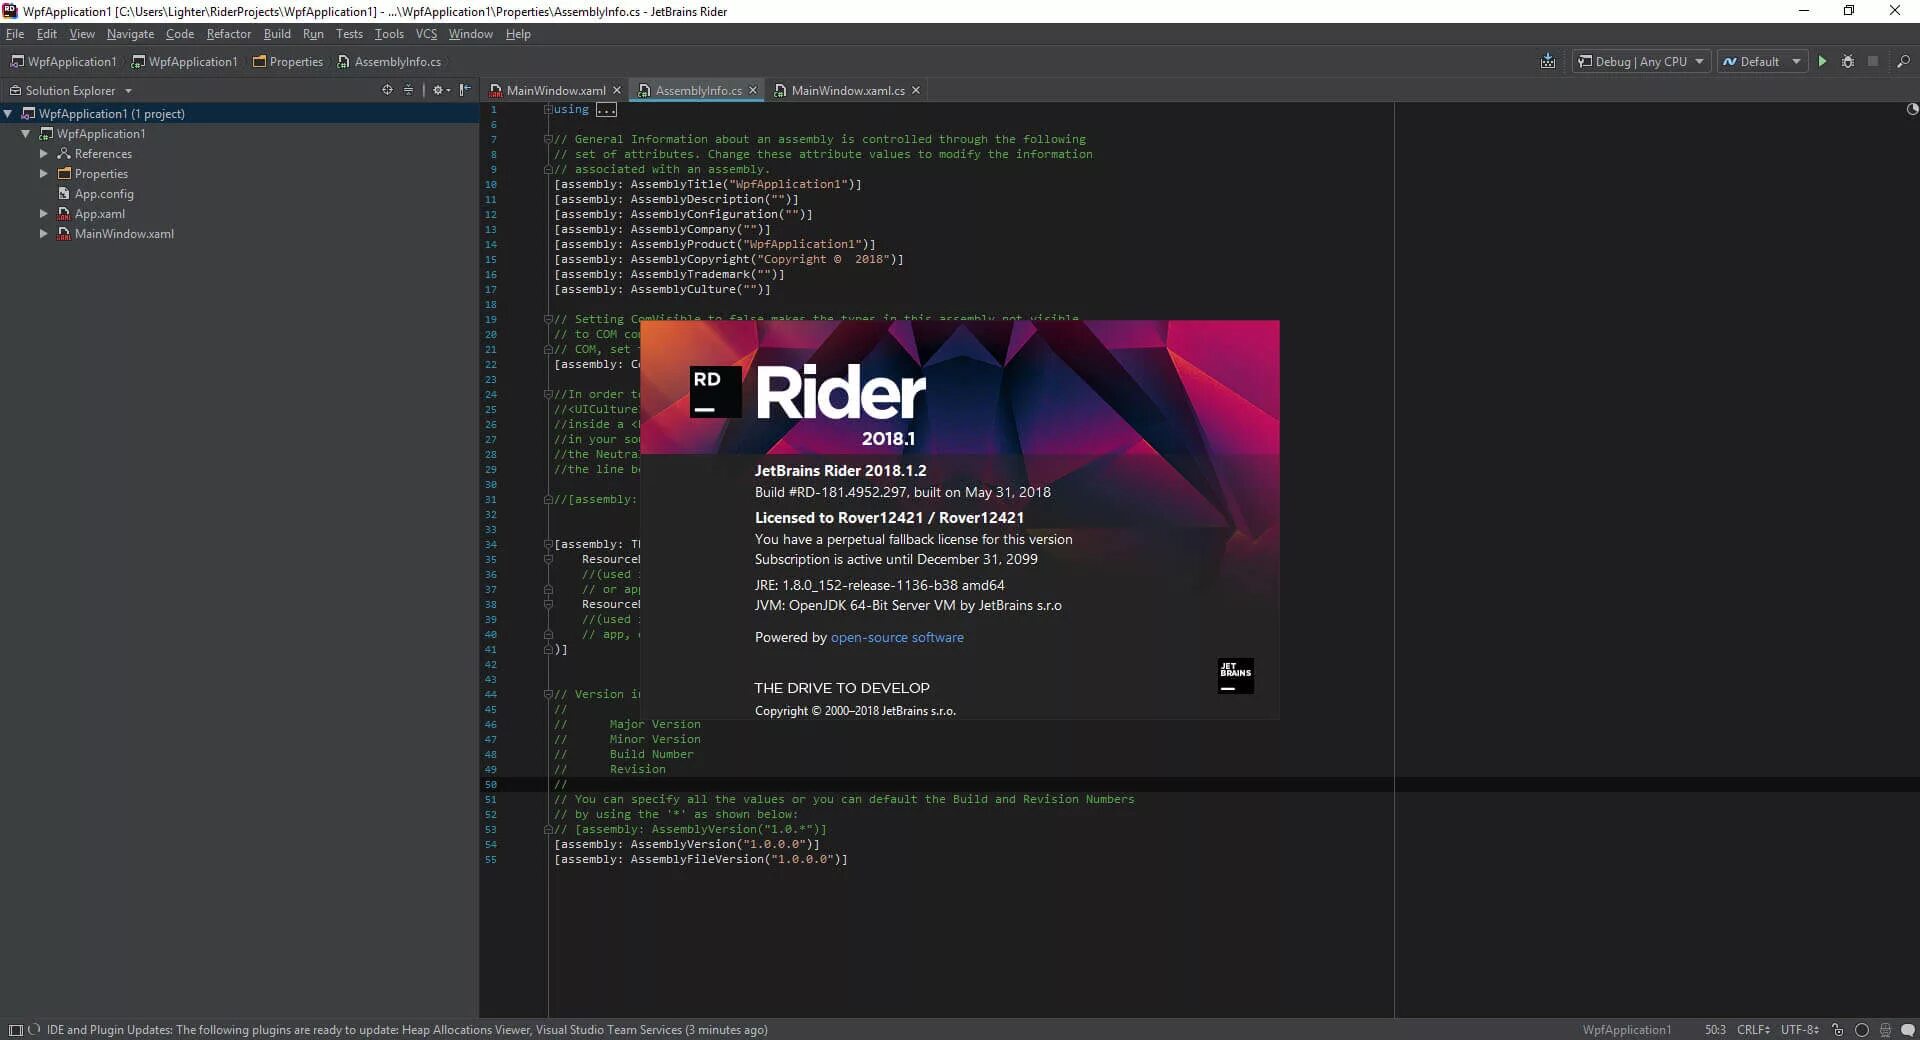The height and width of the screenshot is (1040, 1920).
Task: Collapse the comment block starting at line 44
Action: click(548, 694)
